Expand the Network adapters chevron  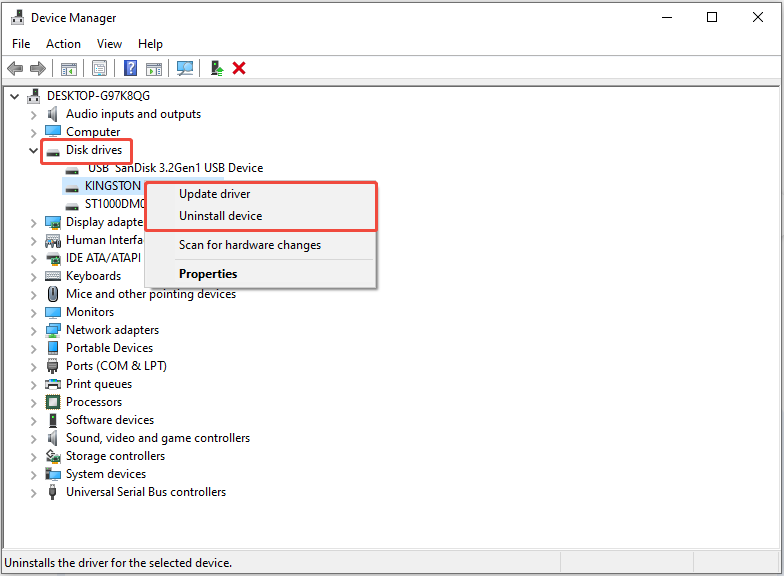click(34, 330)
